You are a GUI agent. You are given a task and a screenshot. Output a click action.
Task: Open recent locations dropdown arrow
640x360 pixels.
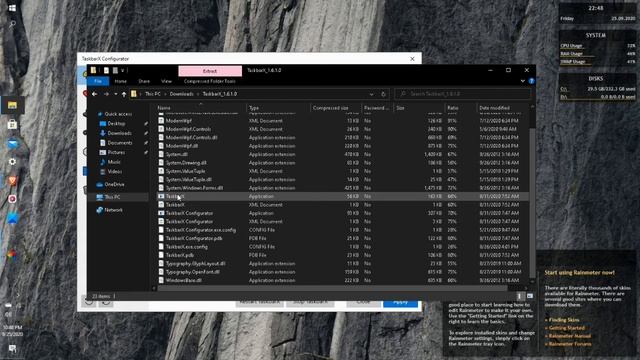(x=116, y=94)
